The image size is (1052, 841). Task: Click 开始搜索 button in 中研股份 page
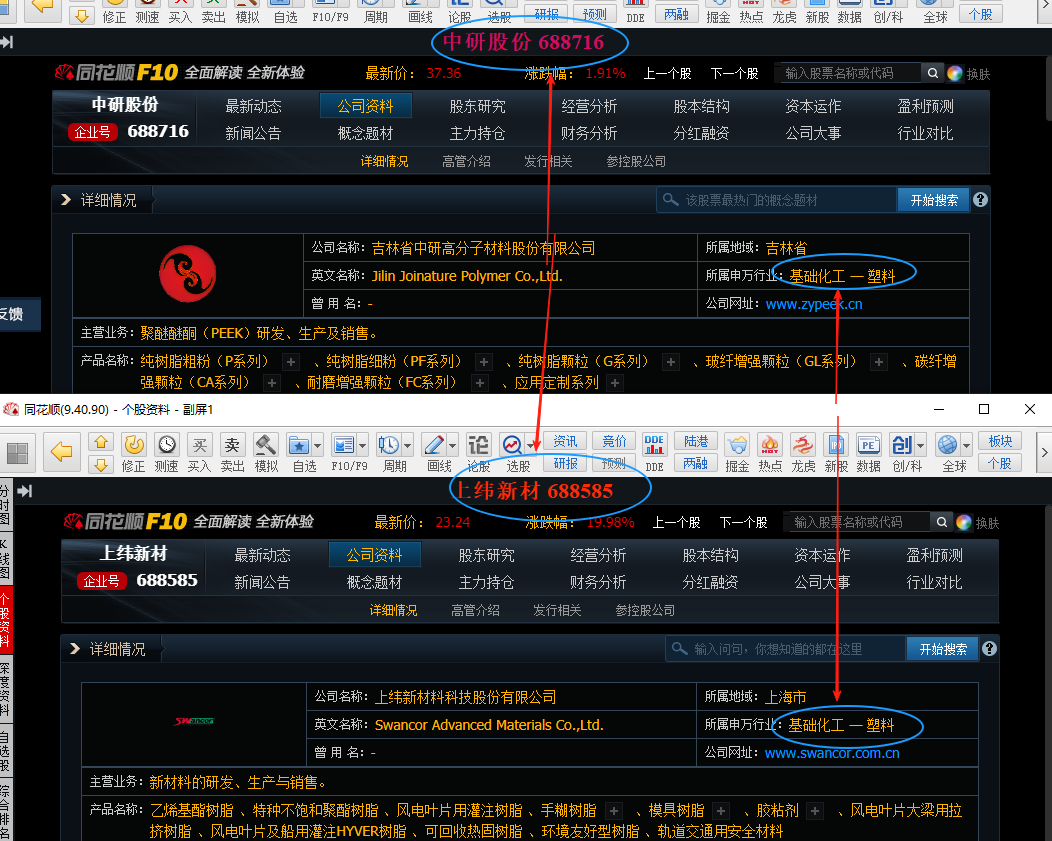(934, 200)
